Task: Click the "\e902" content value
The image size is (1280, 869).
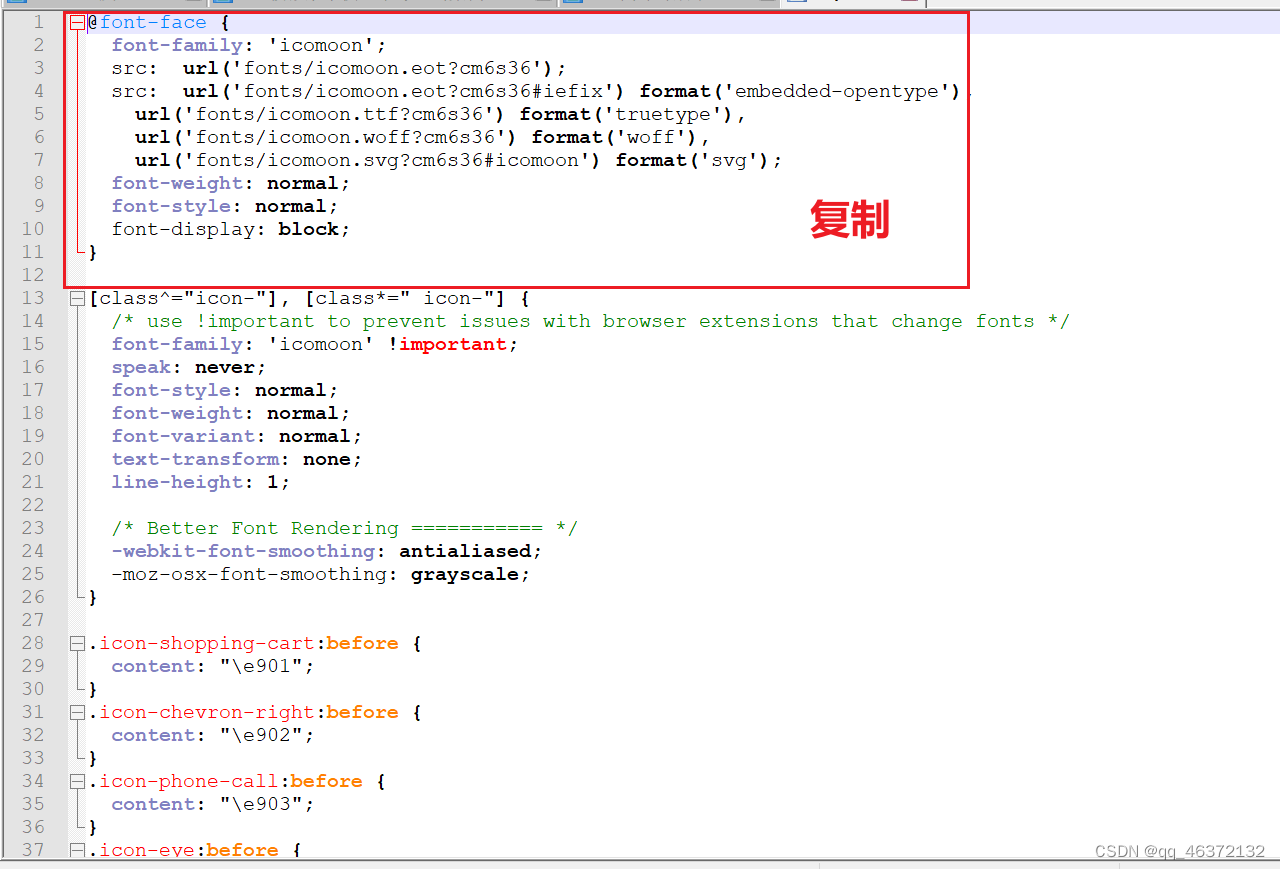Action: click(261, 735)
